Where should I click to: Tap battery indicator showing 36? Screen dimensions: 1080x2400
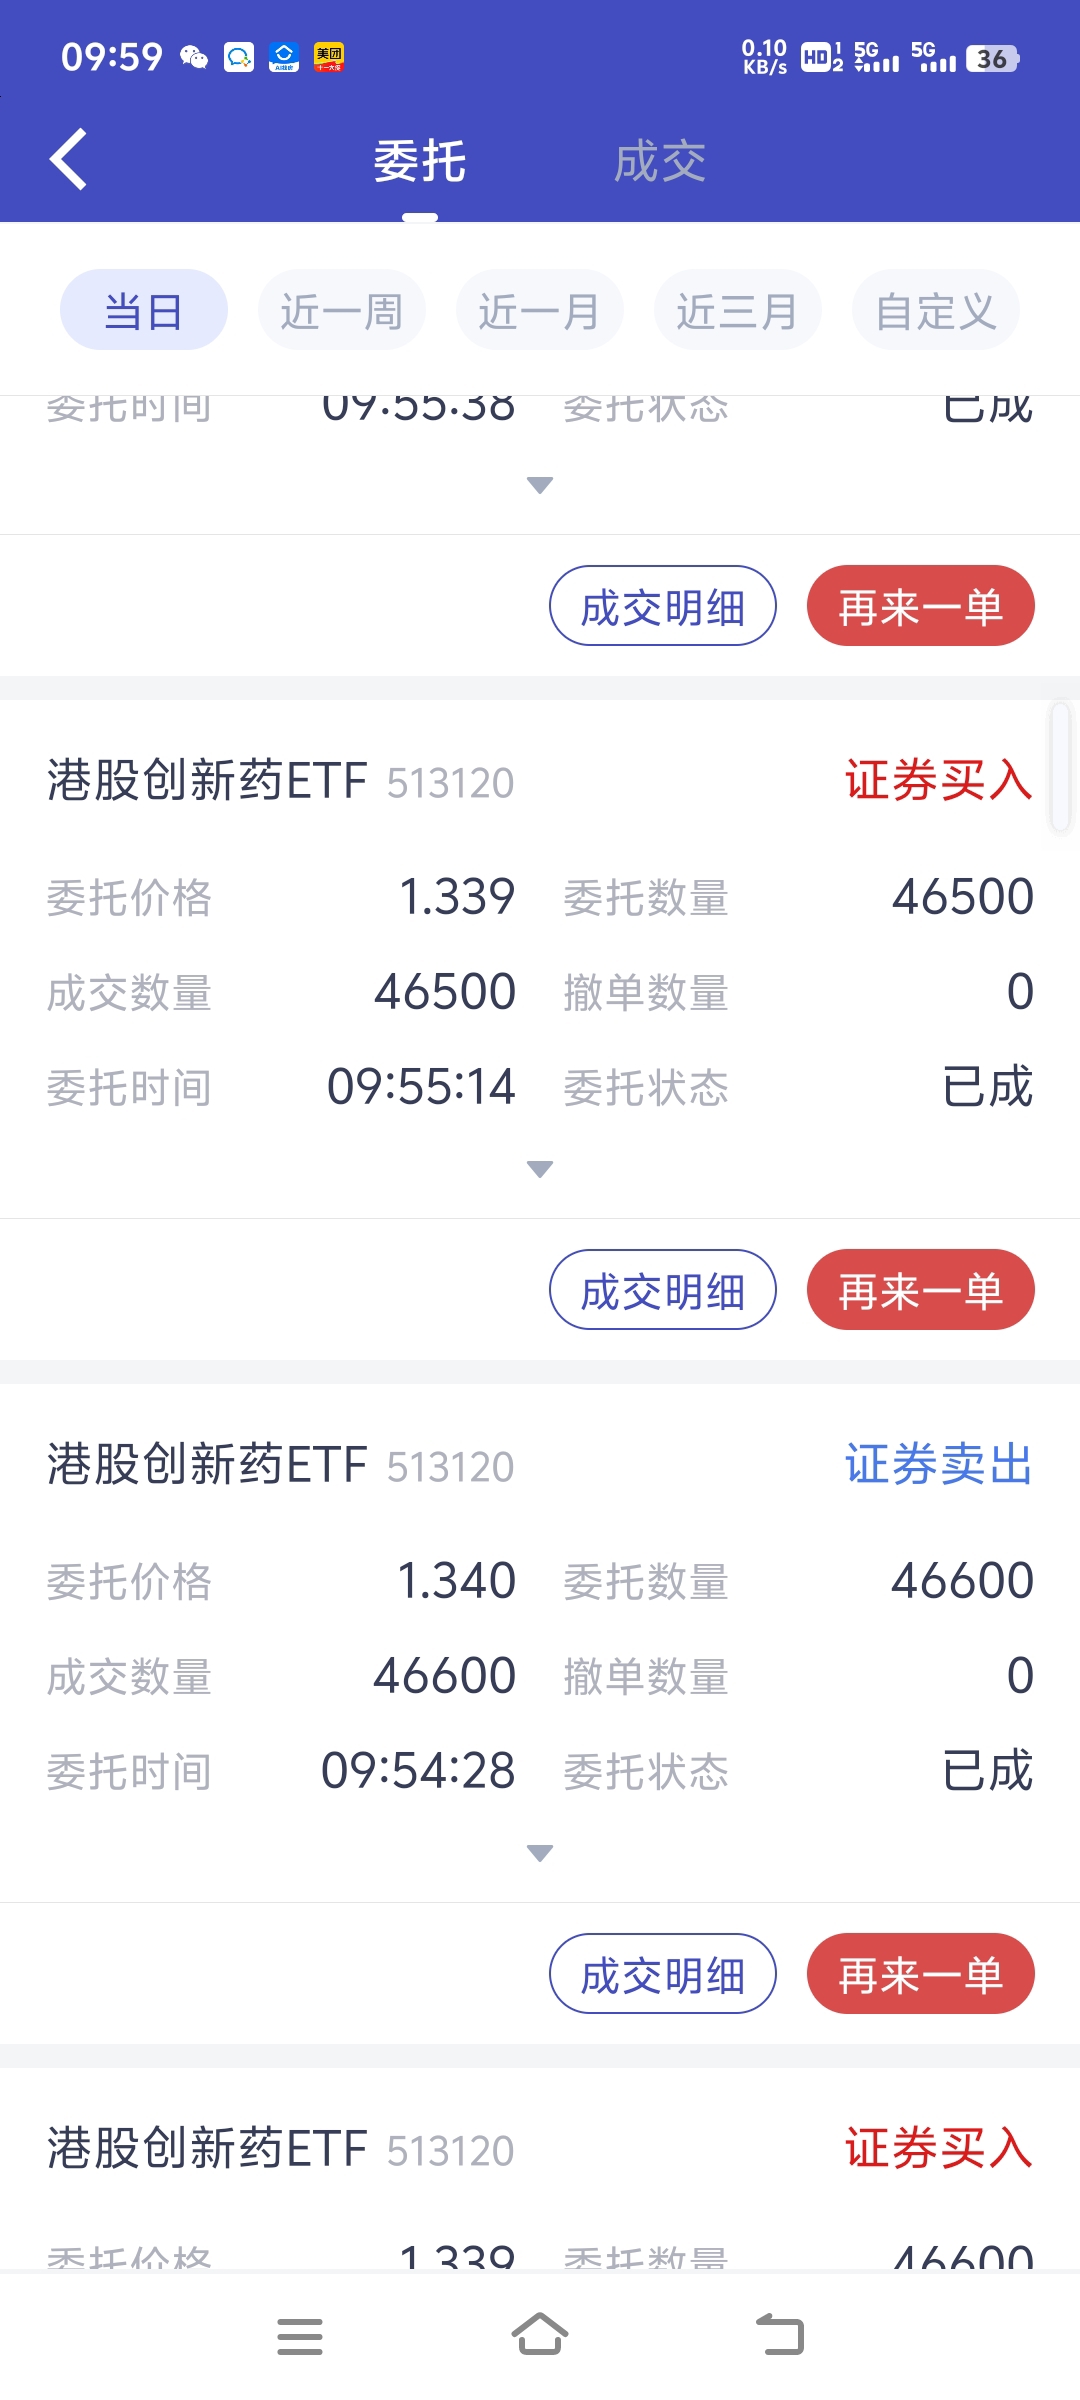(x=992, y=59)
